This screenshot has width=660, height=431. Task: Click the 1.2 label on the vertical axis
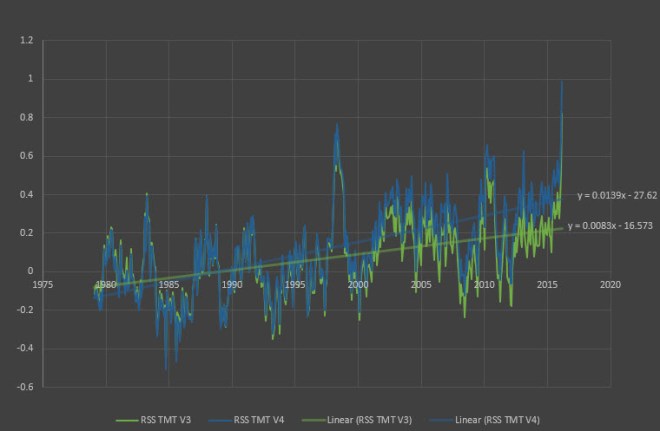[x=27, y=41]
